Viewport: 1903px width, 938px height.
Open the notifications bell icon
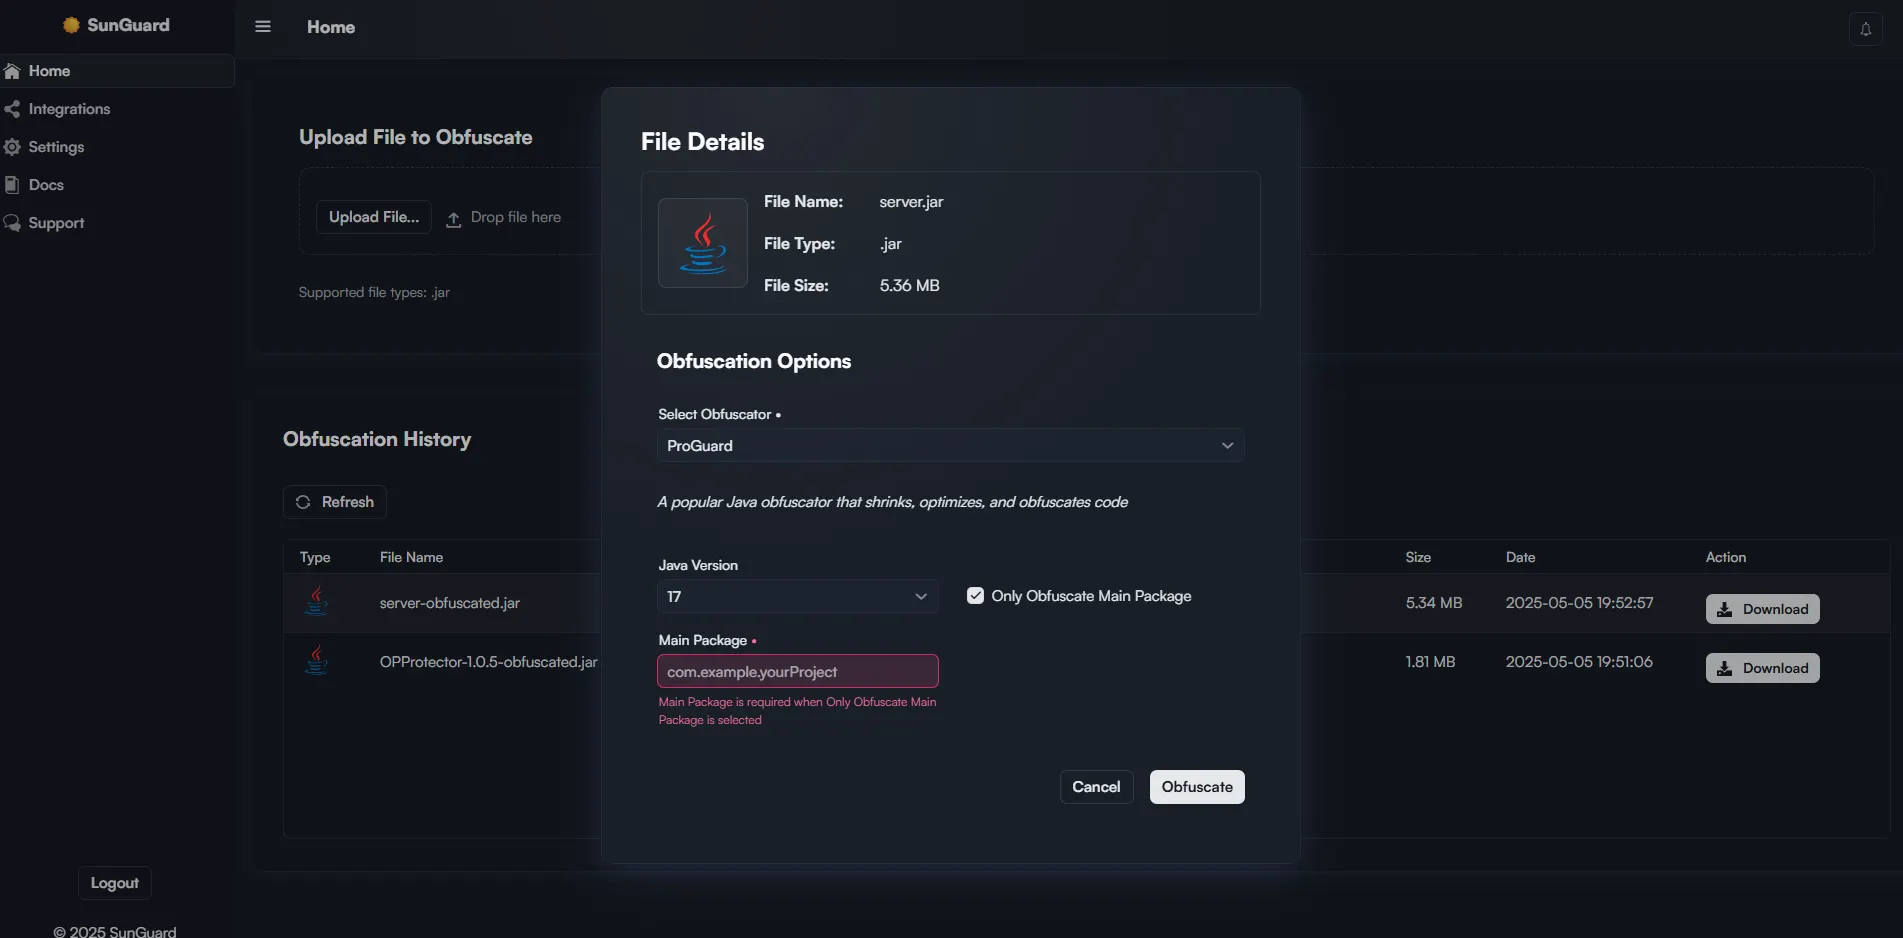(1865, 29)
